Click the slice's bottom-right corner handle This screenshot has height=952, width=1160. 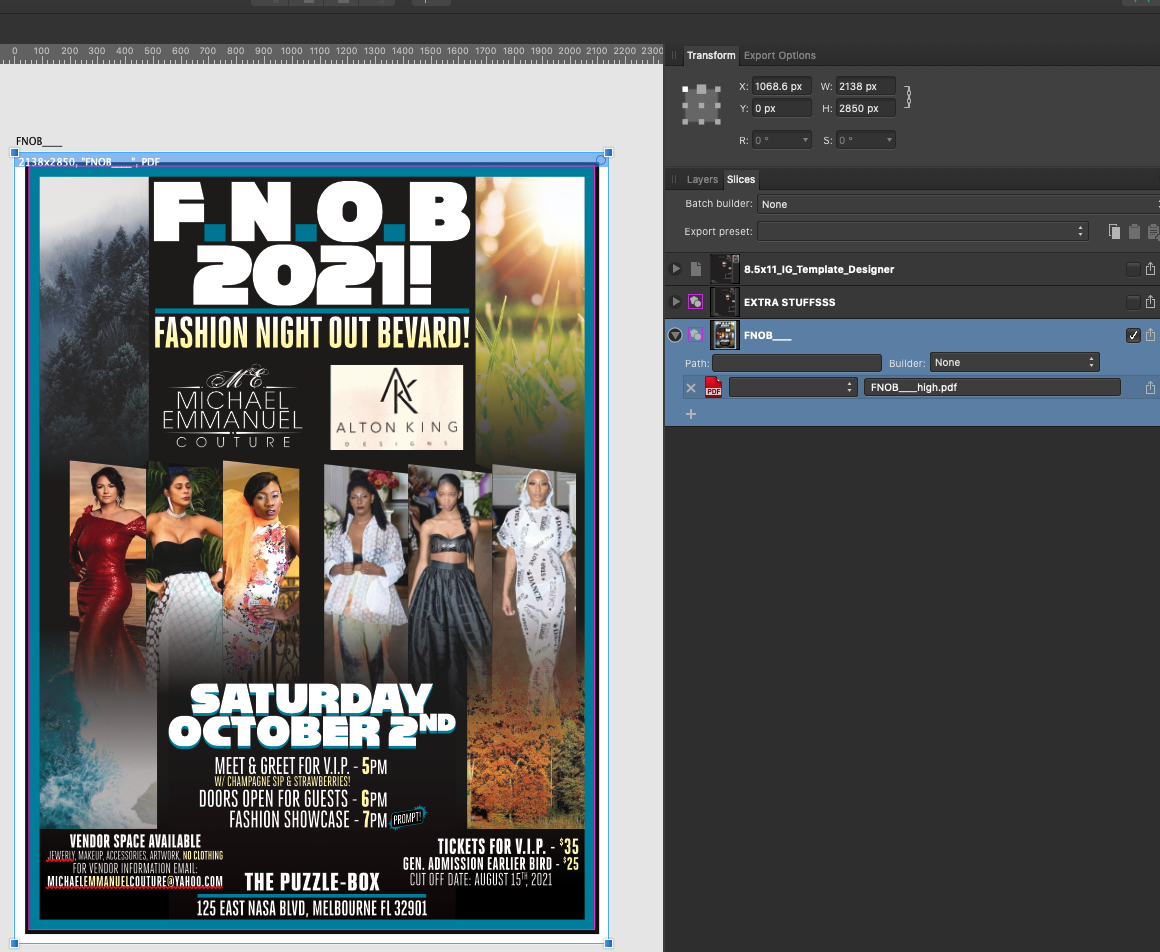[x=608, y=943]
